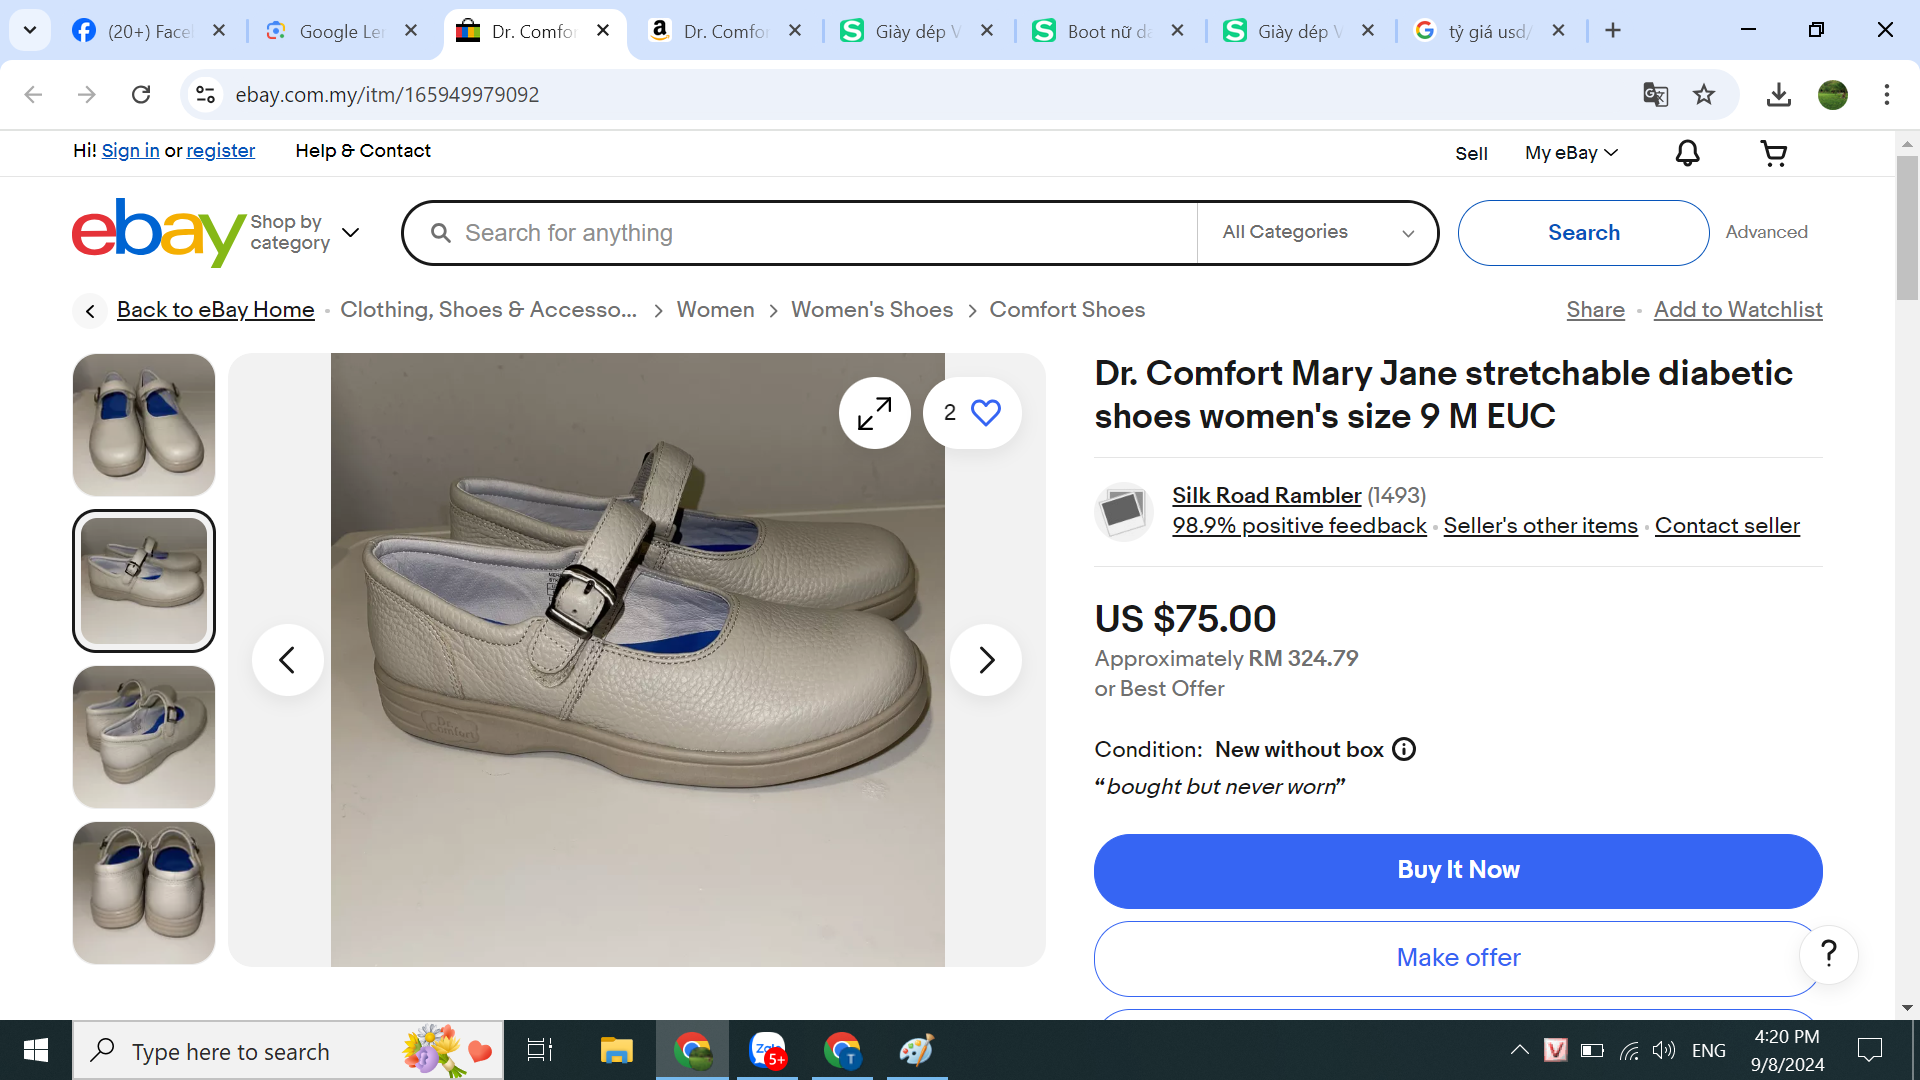Open the All Categories dropdown
Image resolution: width=1920 pixels, height=1080 pixels.
pos(1317,232)
